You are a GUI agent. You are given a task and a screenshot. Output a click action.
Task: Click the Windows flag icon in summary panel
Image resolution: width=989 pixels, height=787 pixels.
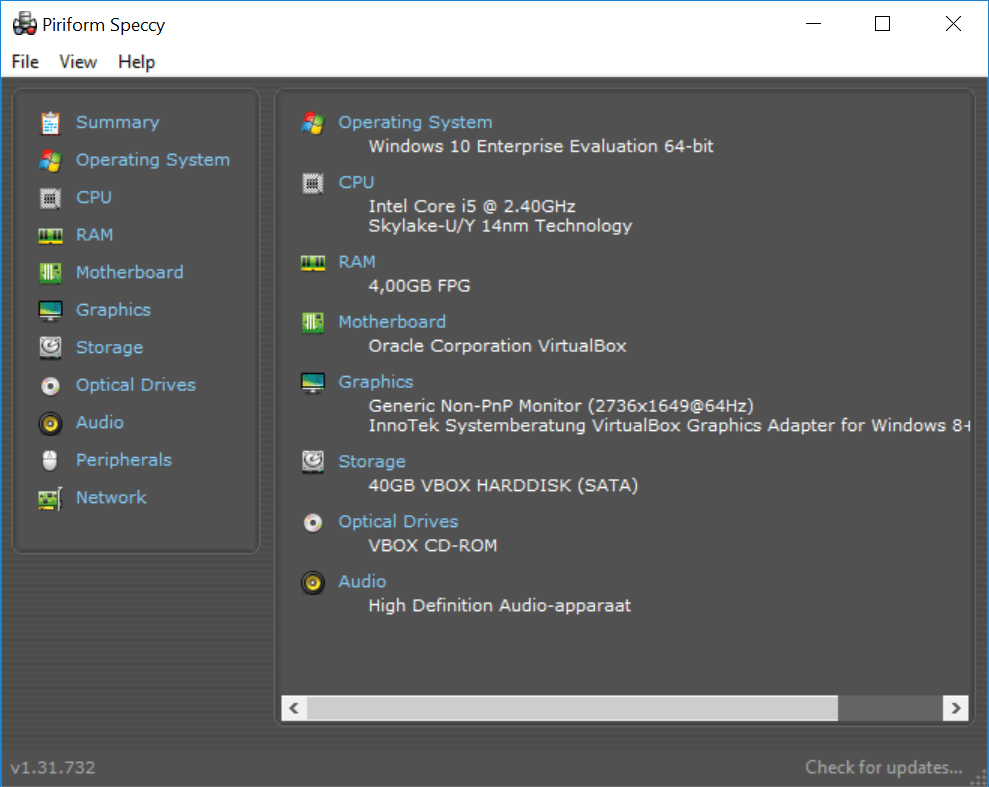[x=313, y=123]
